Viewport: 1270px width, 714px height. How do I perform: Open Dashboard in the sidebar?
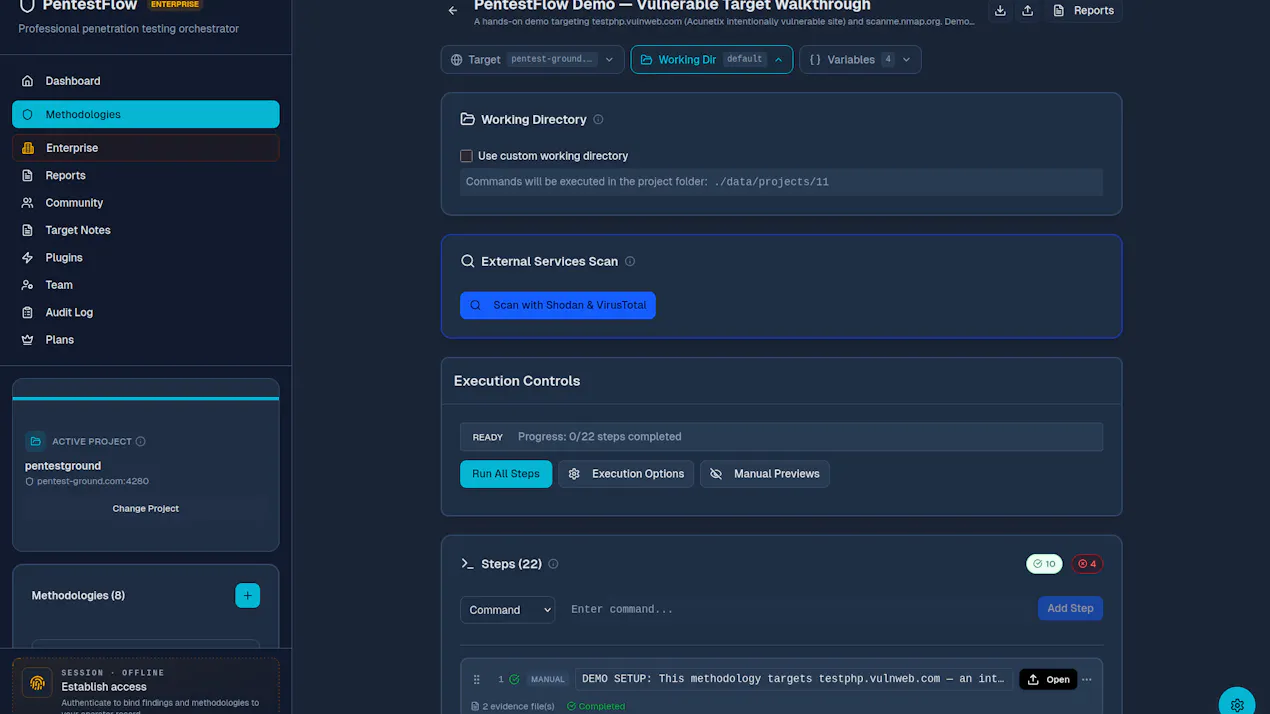(x=145, y=81)
